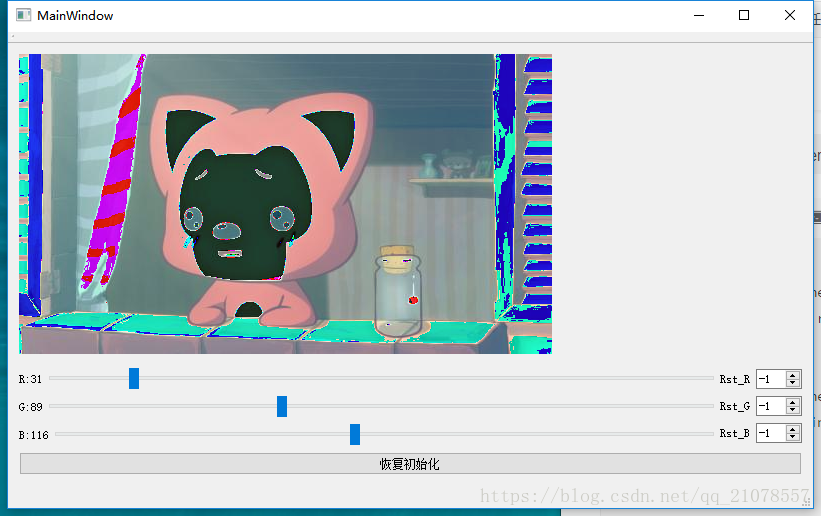Click the G:89 label
The height and width of the screenshot is (516, 821).
[30, 407]
